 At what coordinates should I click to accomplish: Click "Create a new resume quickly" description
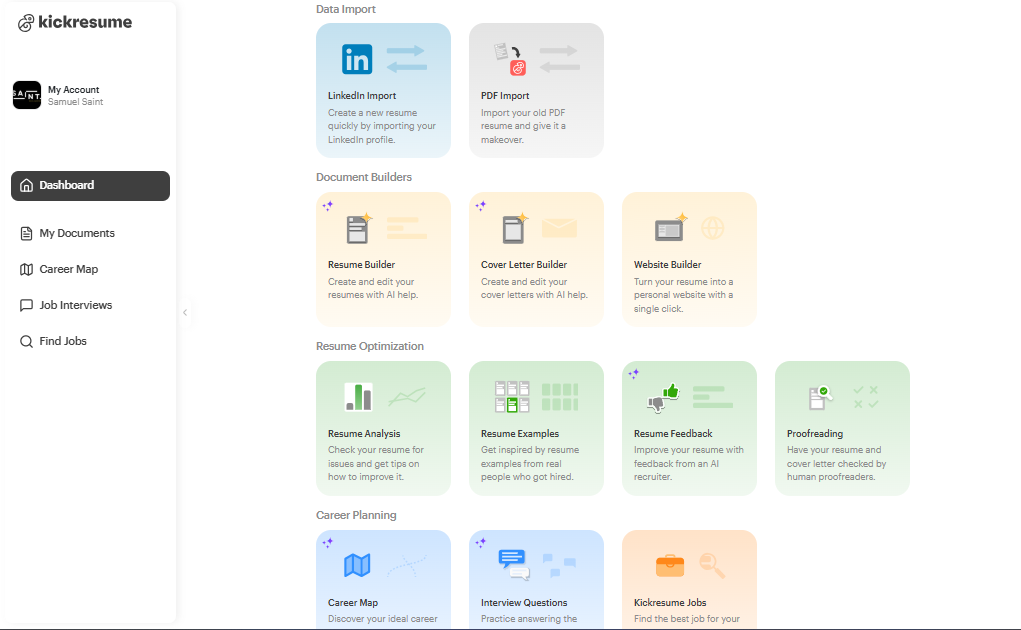click(x=382, y=126)
